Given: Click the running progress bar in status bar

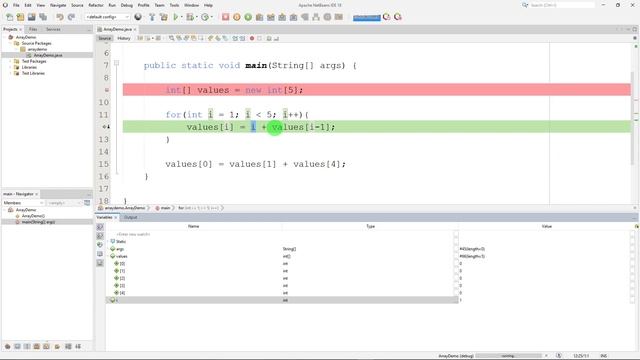Looking at the screenshot, I should point(508,356).
